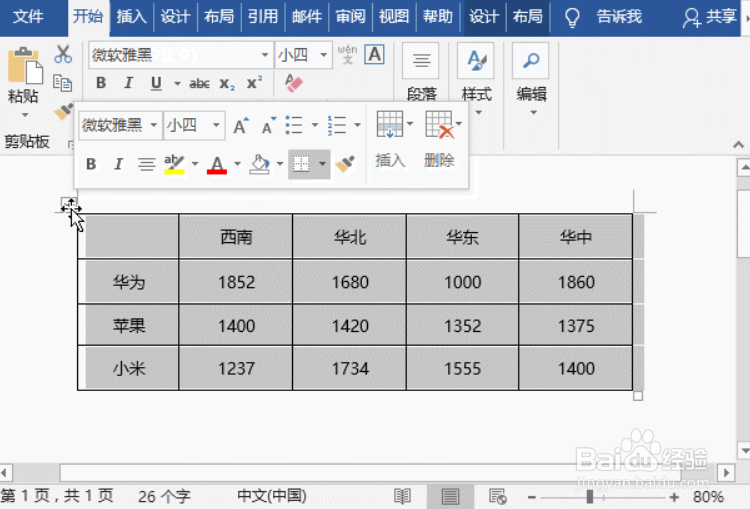Toggle Bold in the mini toolbar
Image resolution: width=750 pixels, height=509 pixels.
(x=91, y=164)
